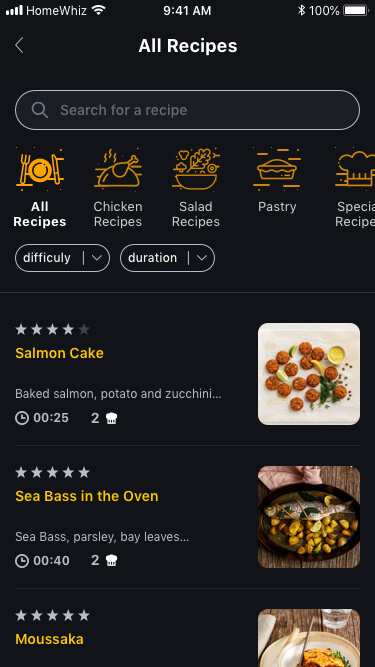Click the Sea Bass chef hat difficulty icon
Screen dimensions: 375x667
point(111,561)
